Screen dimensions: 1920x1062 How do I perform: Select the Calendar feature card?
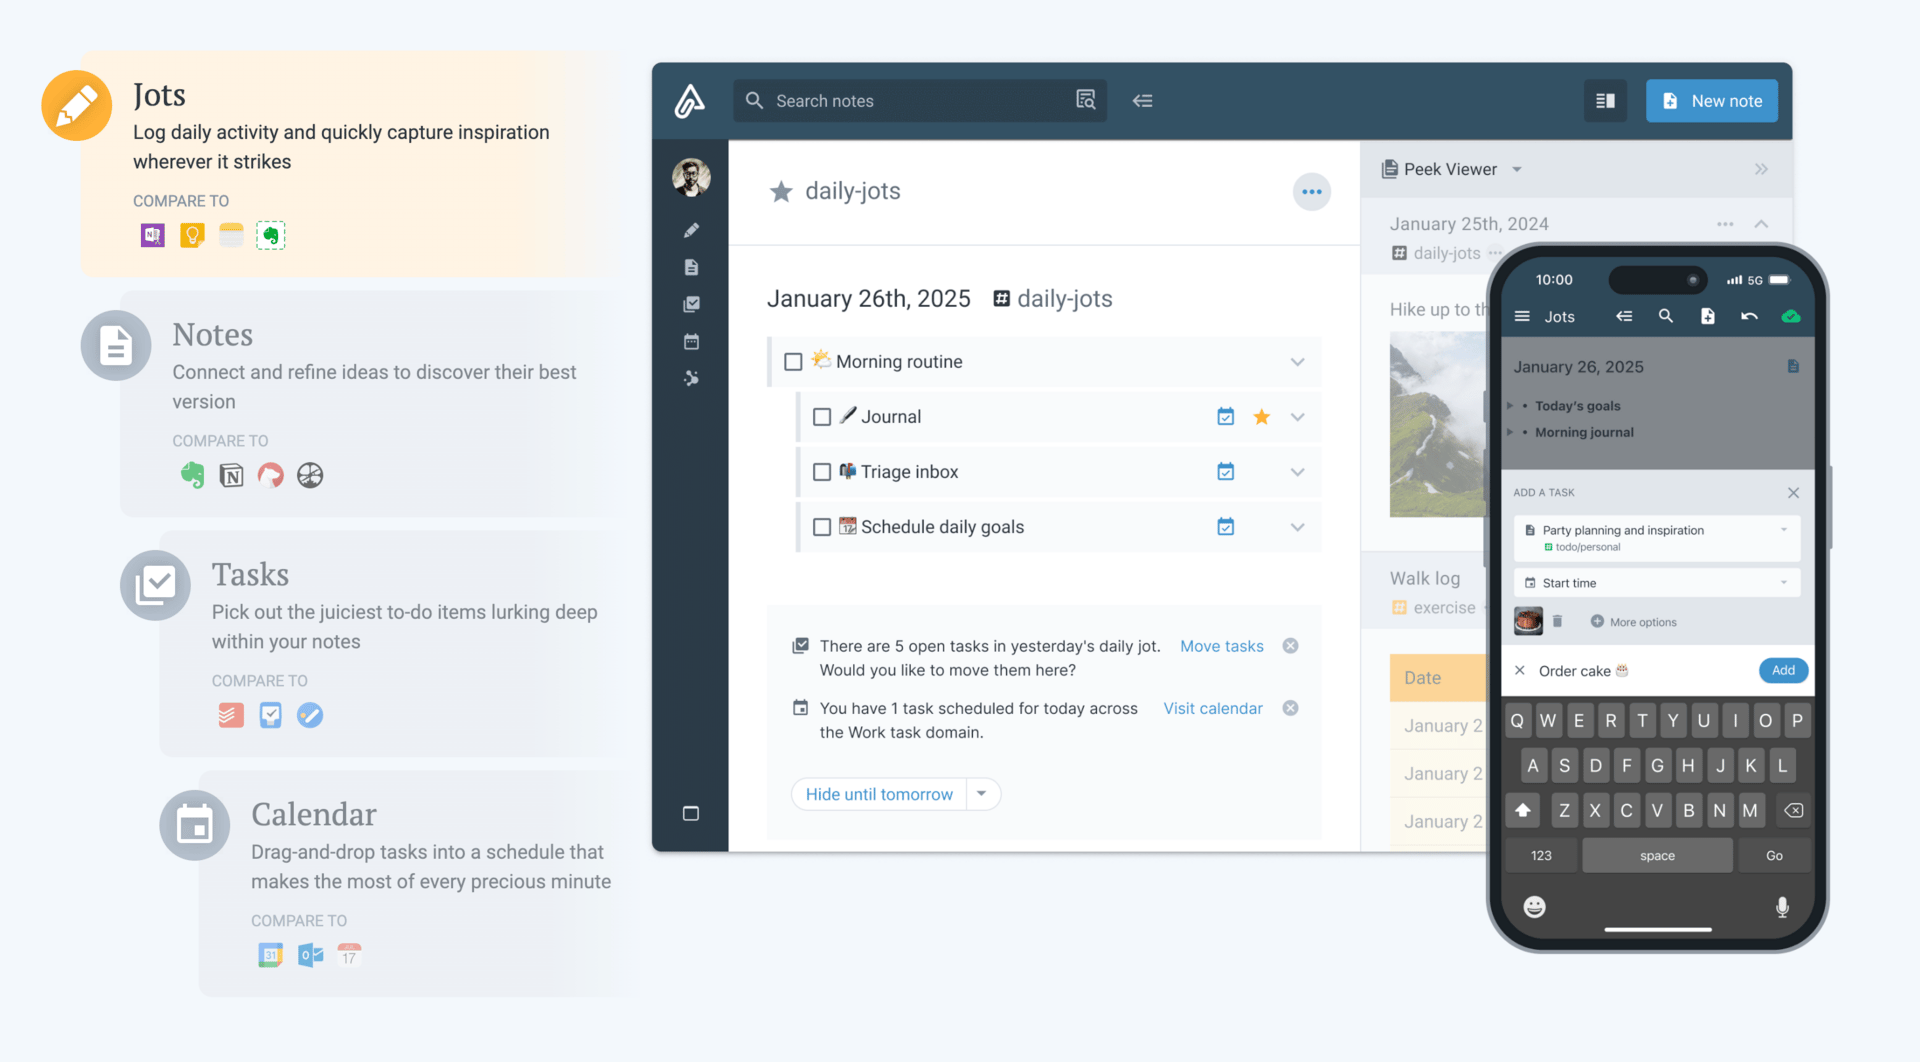pyautogui.click(x=418, y=883)
